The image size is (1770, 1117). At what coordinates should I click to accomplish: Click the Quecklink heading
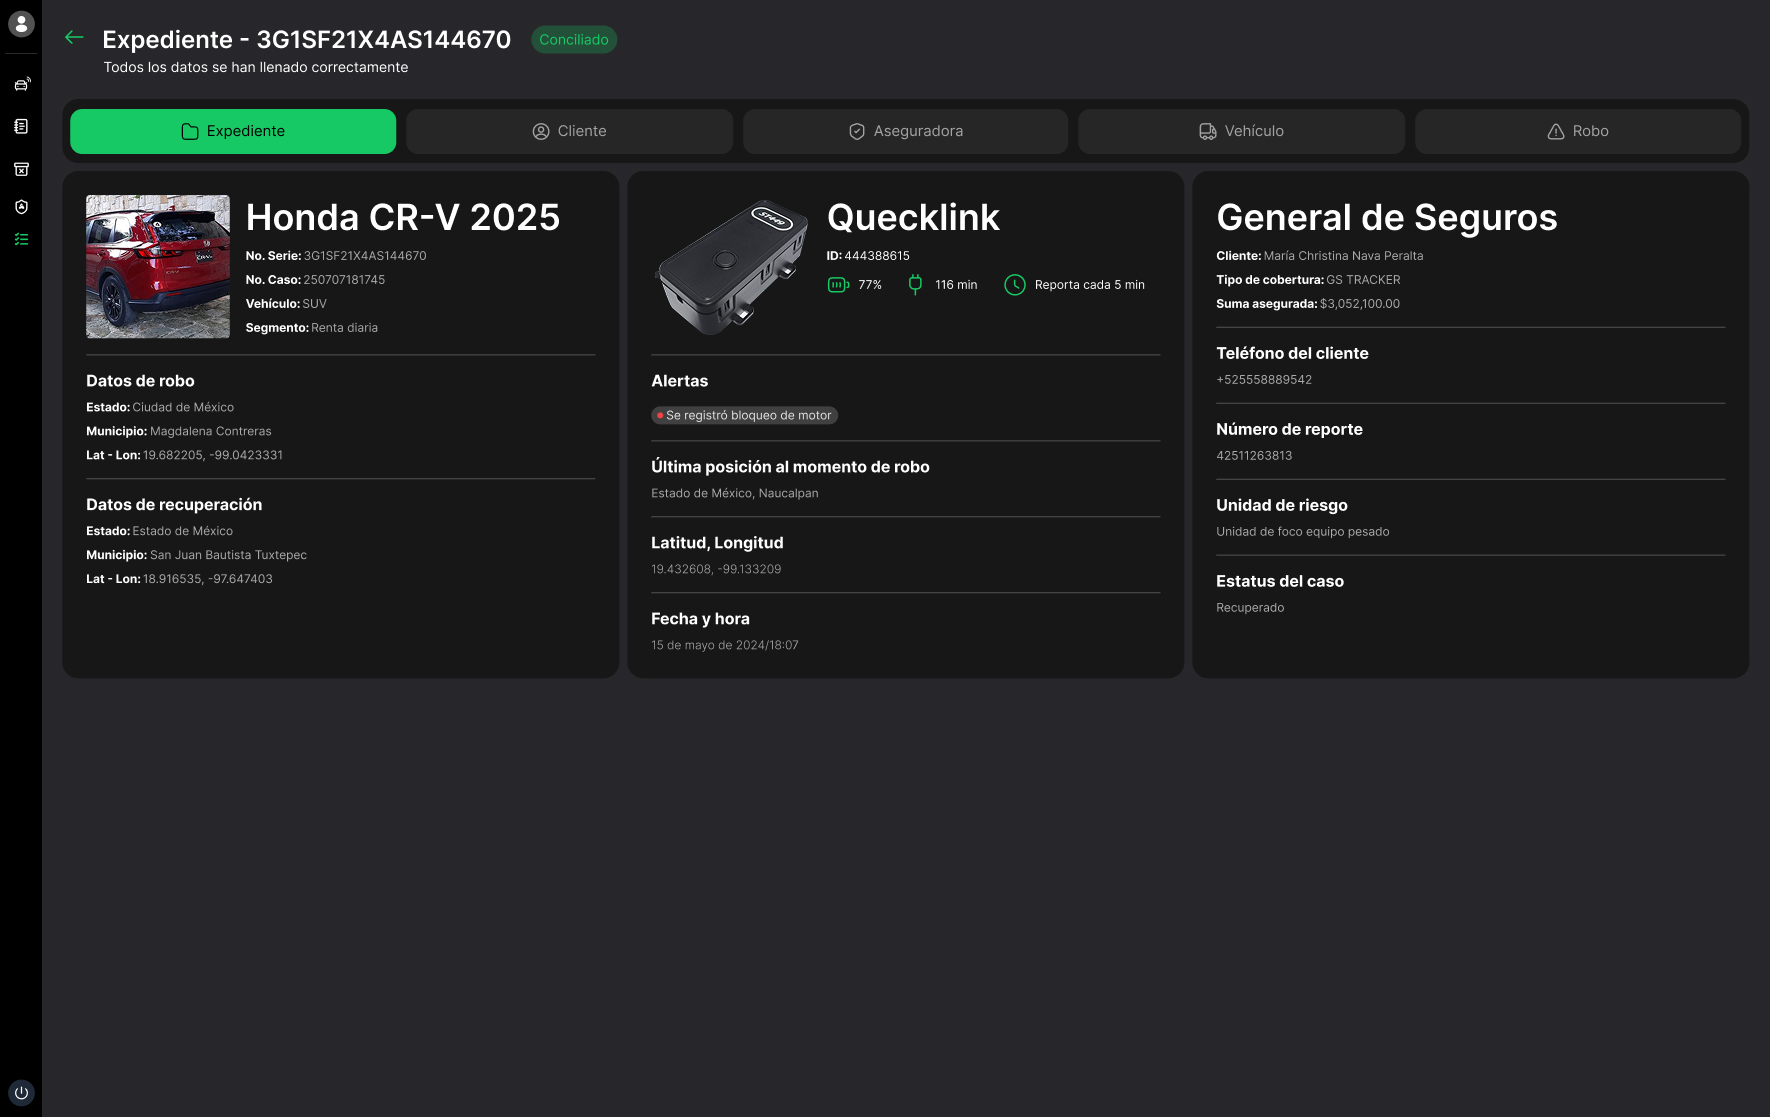913,217
